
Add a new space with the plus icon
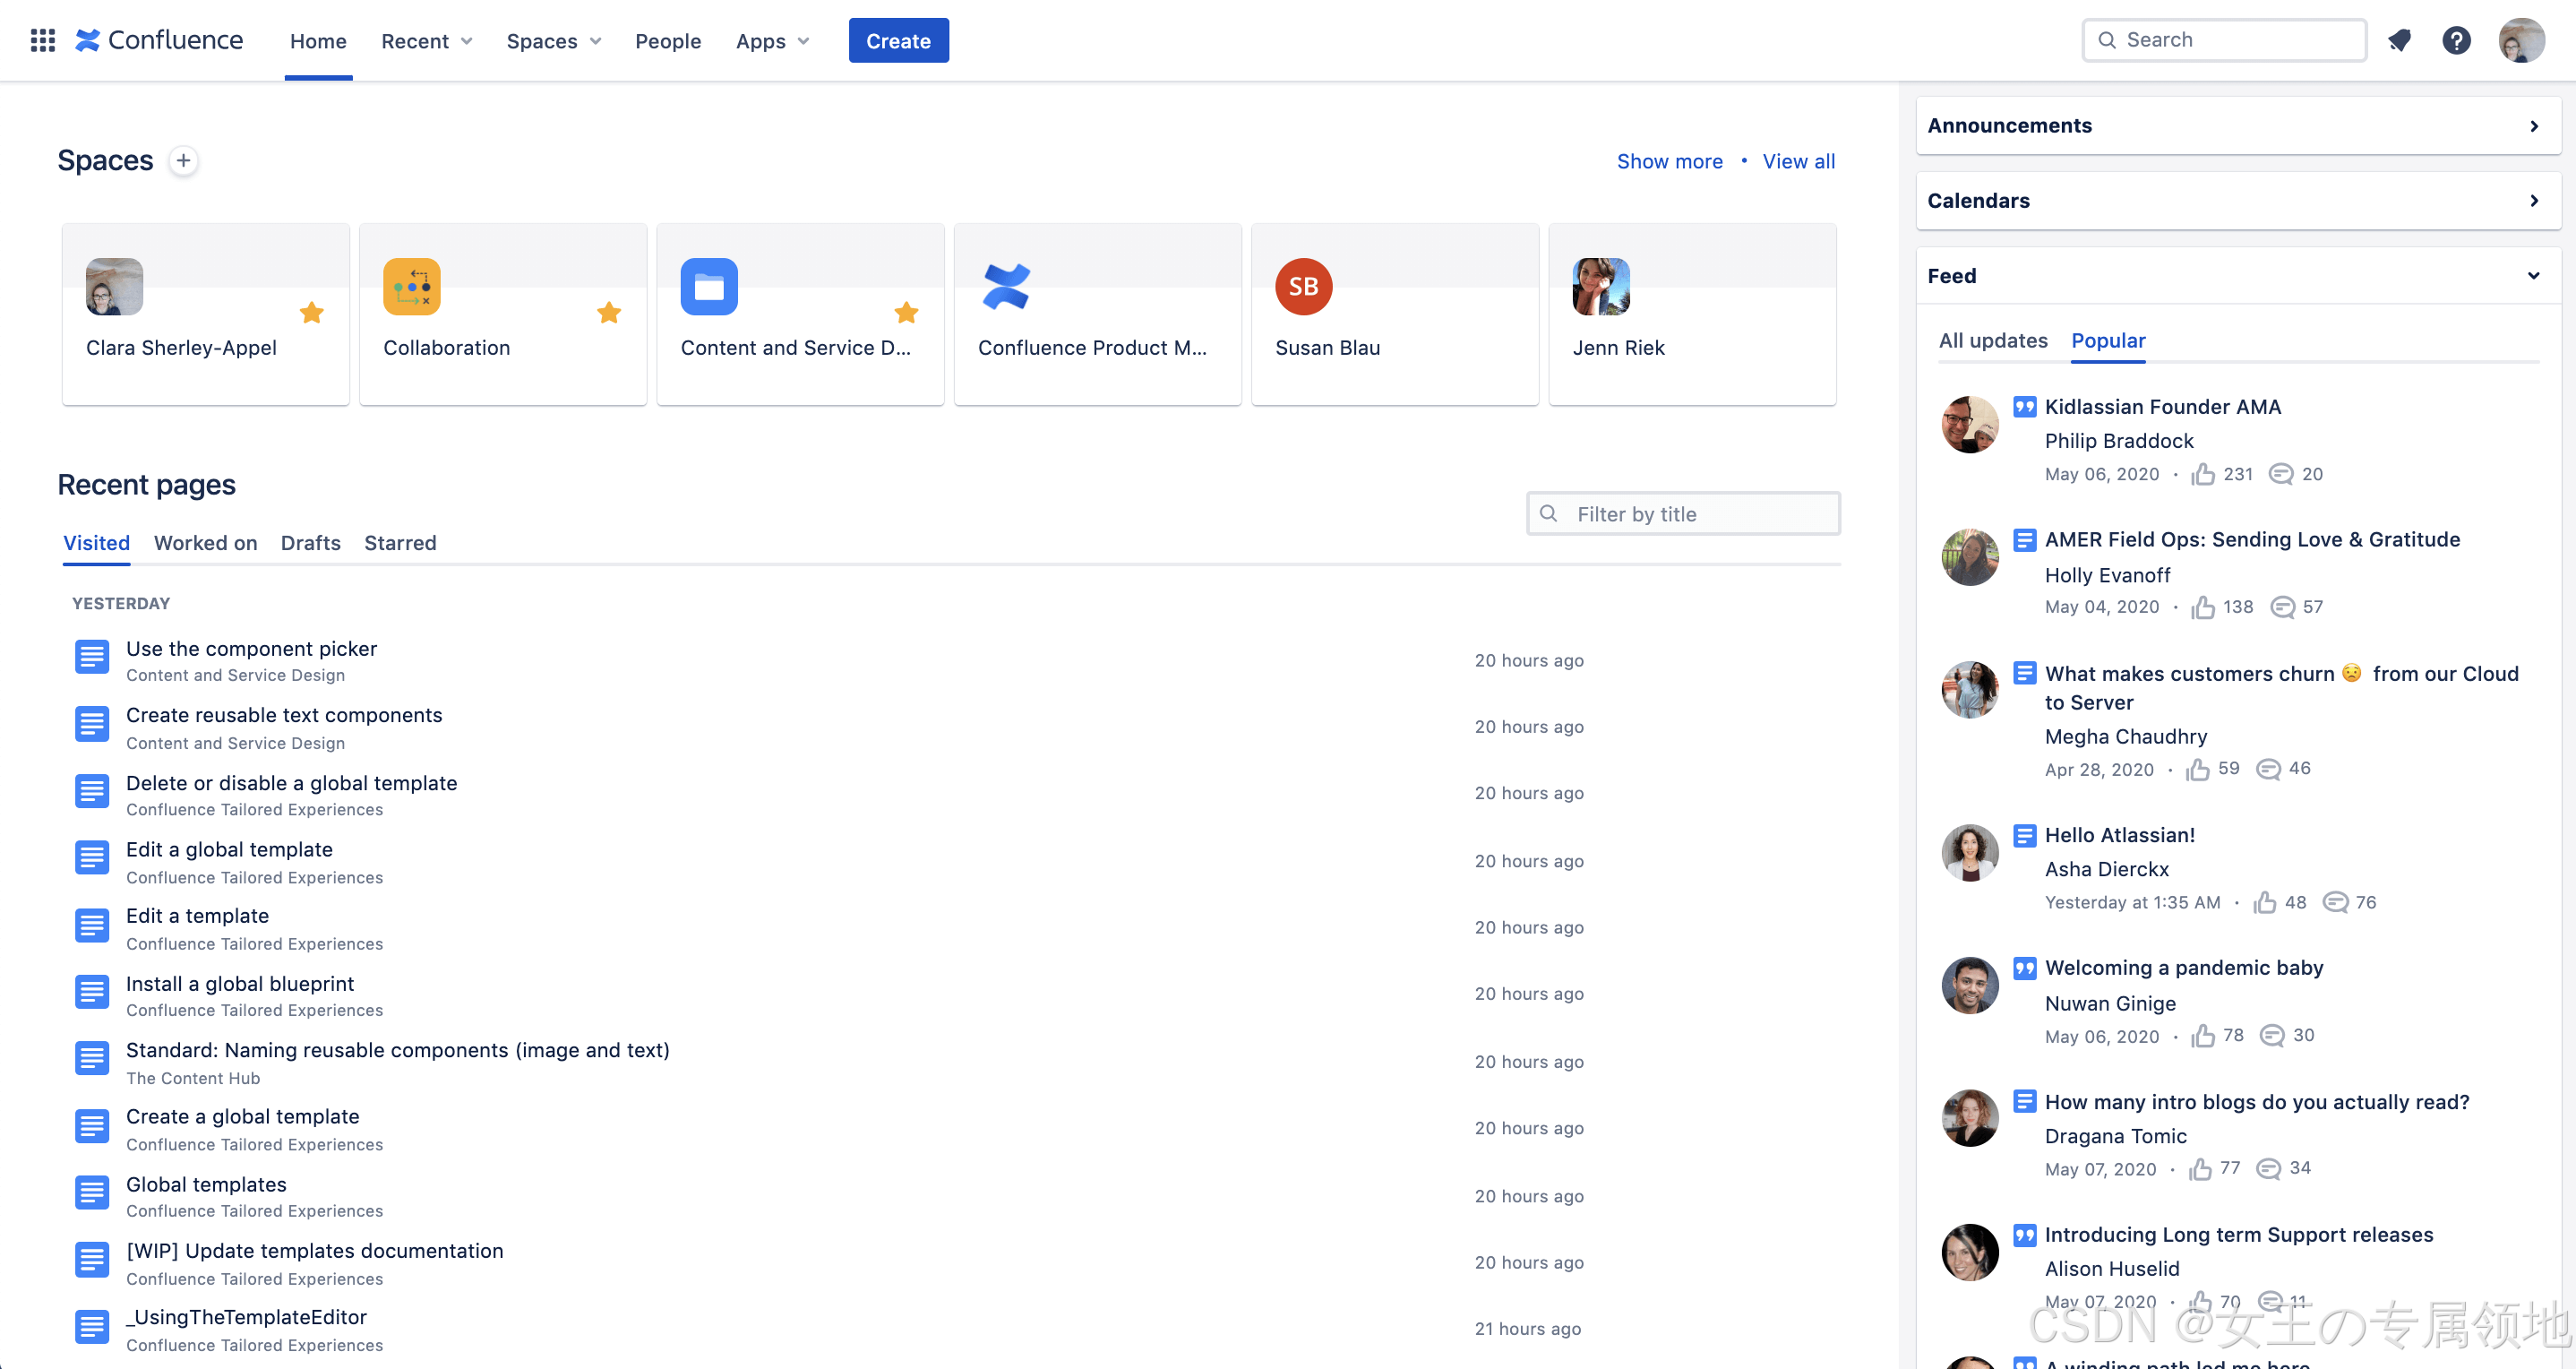pos(183,160)
